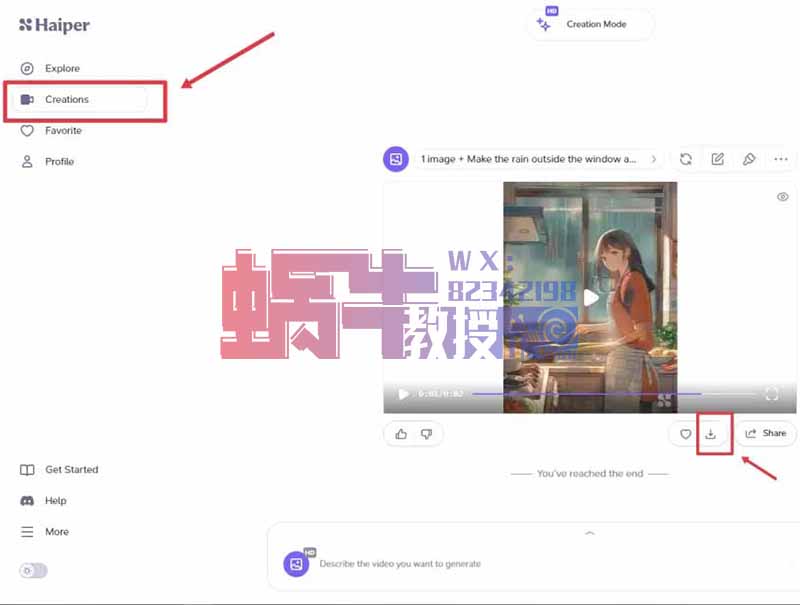Expand the prompt text with chevron arrow
The height and width of the screenshot is (605, 800).
[654, 159]
